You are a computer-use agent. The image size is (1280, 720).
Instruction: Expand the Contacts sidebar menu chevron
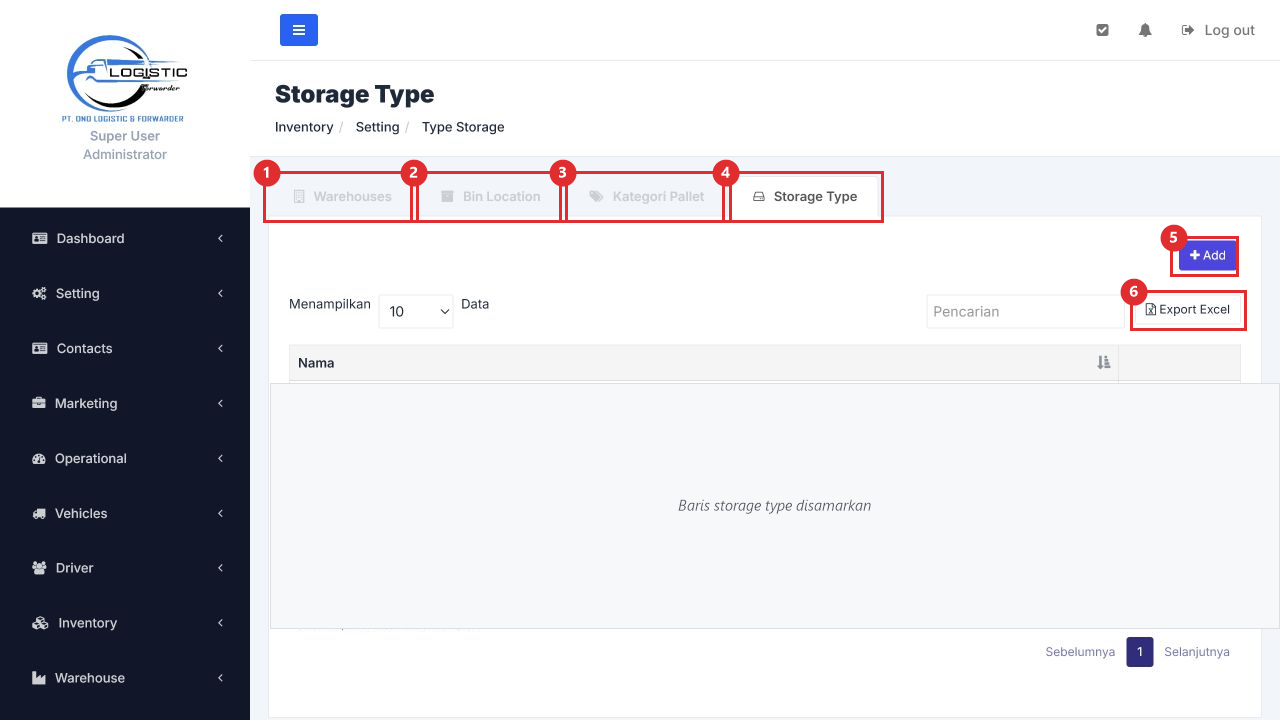pyautogui.click(x=220, y=348)
